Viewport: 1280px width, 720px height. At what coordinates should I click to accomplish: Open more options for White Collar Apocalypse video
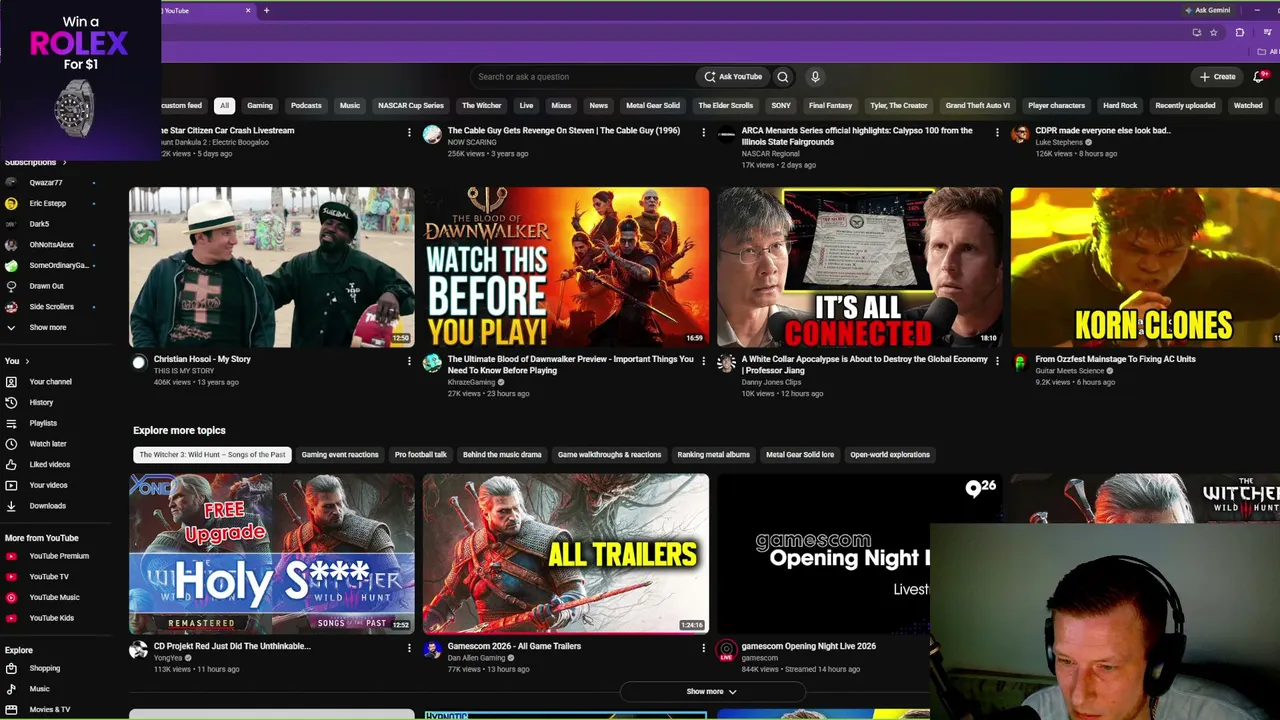997,360
